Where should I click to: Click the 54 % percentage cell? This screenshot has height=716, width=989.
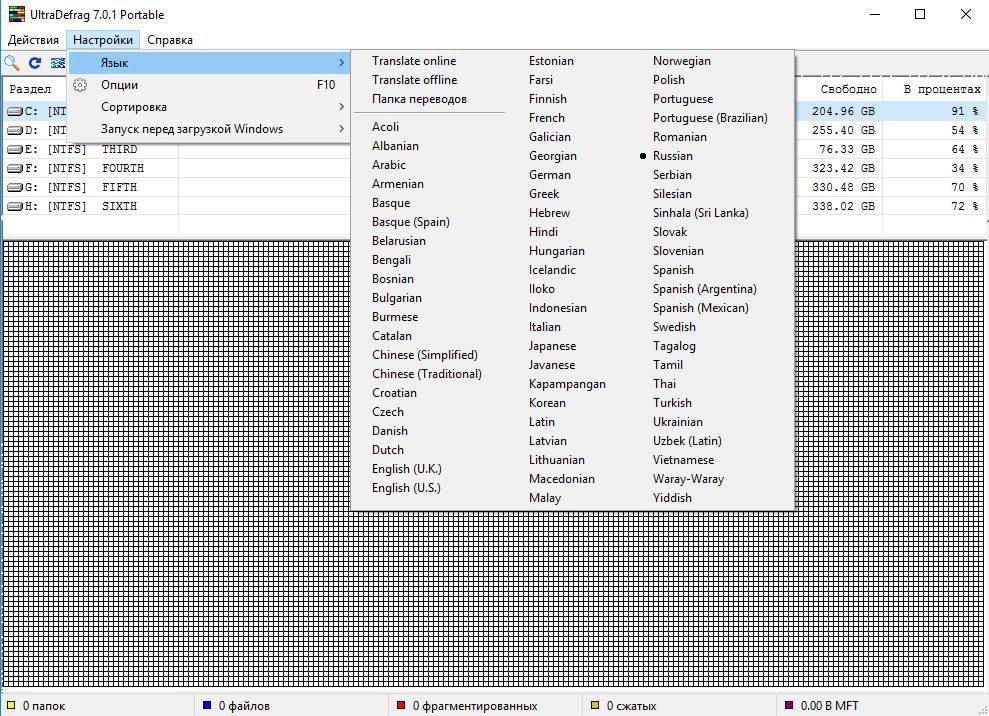coord(964,131)
